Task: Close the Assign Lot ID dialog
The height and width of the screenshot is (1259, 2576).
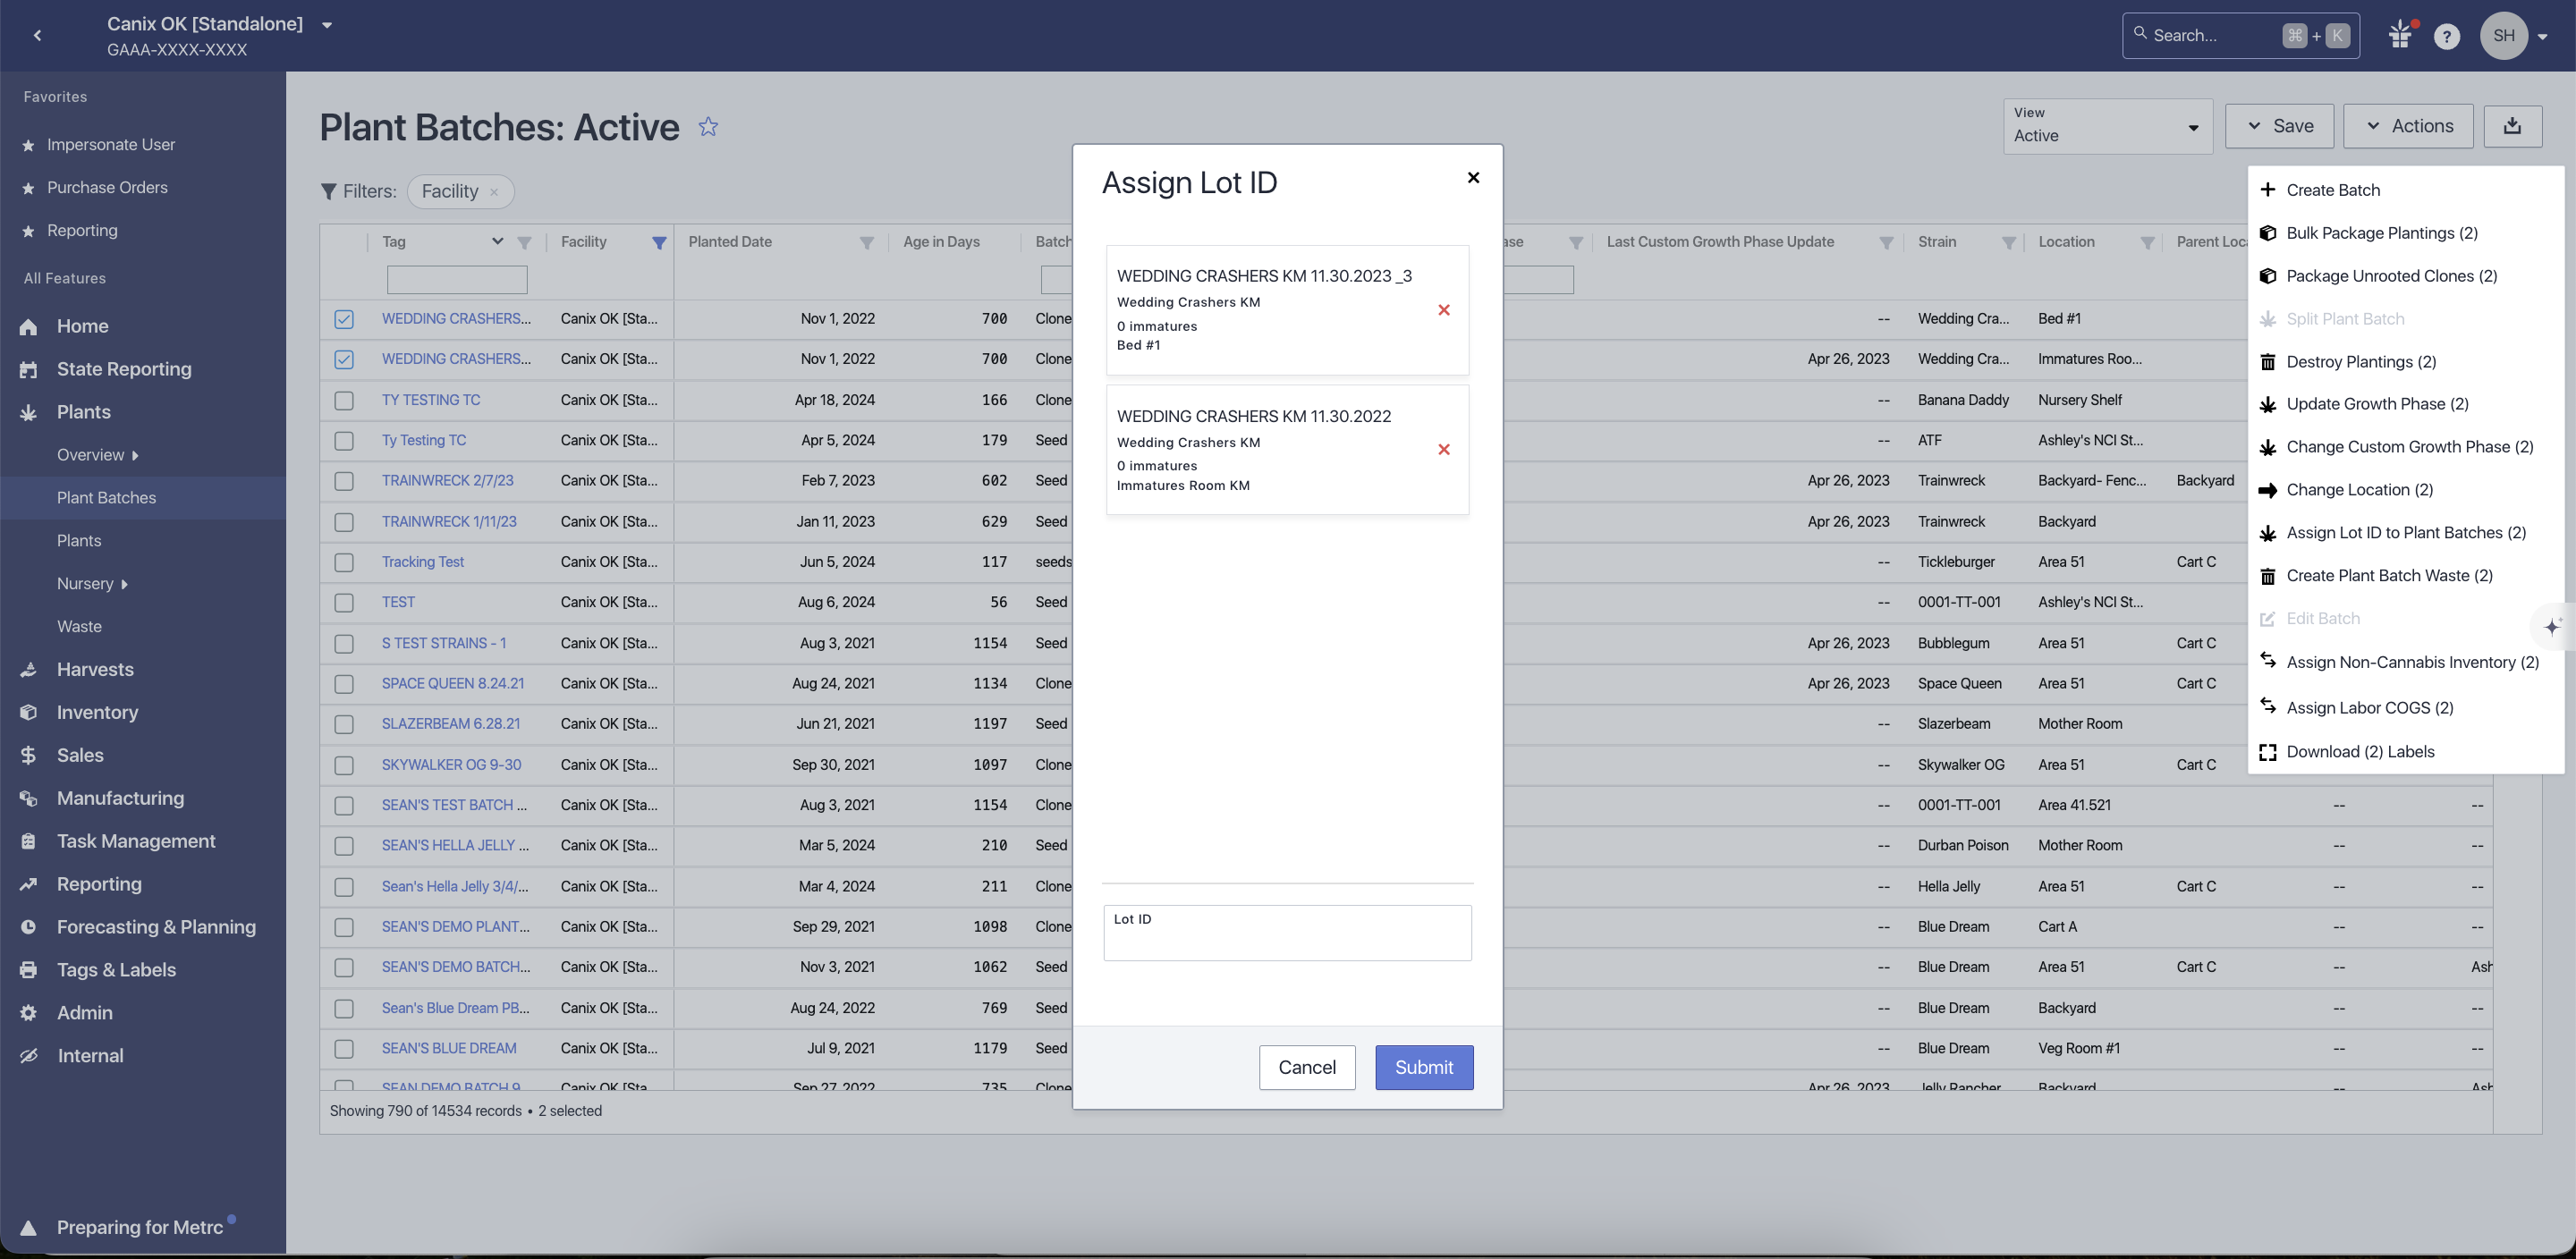Action: pos(1472,178)
